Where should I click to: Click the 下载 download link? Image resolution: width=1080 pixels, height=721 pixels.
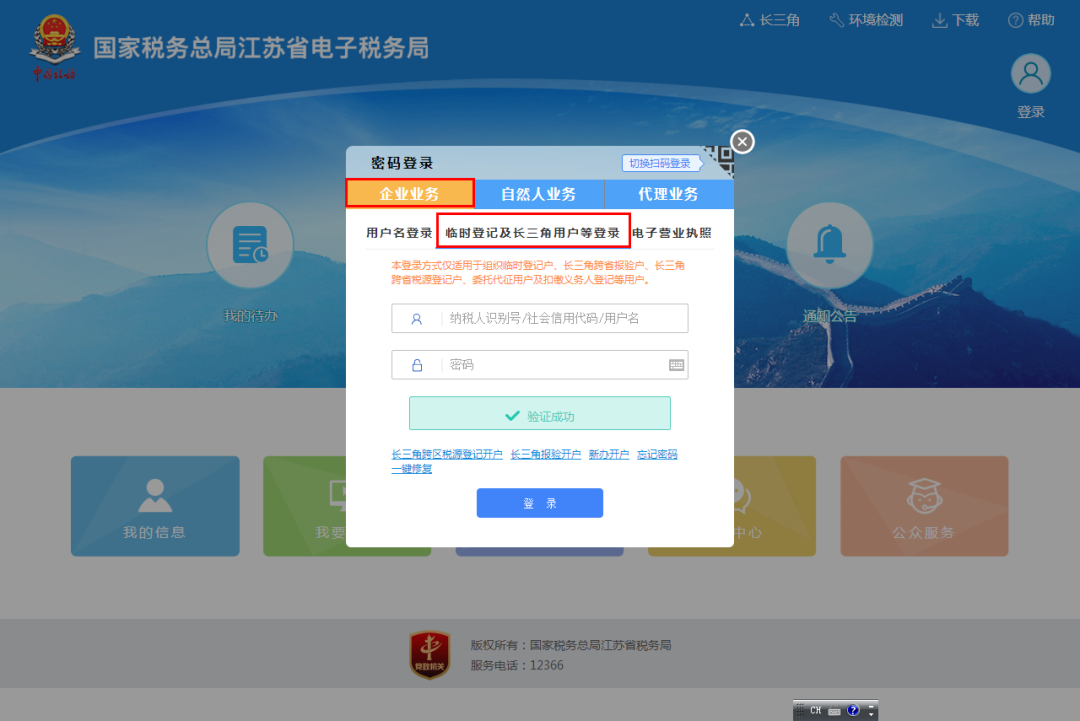click(x=955, y=20)
